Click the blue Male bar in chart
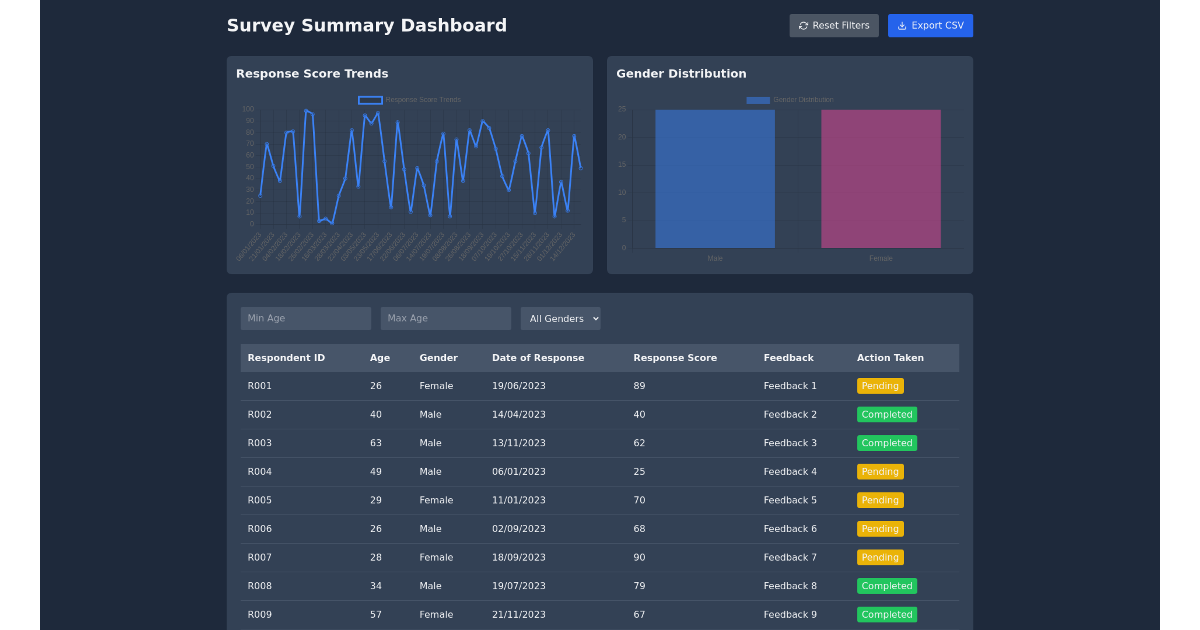Viewport: 1200px width, 630px height. tap(715, 180)
